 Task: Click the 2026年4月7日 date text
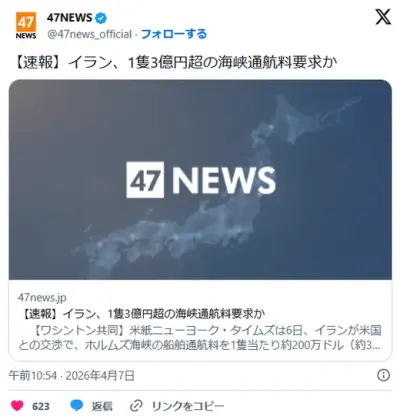[x=100, y=376]
